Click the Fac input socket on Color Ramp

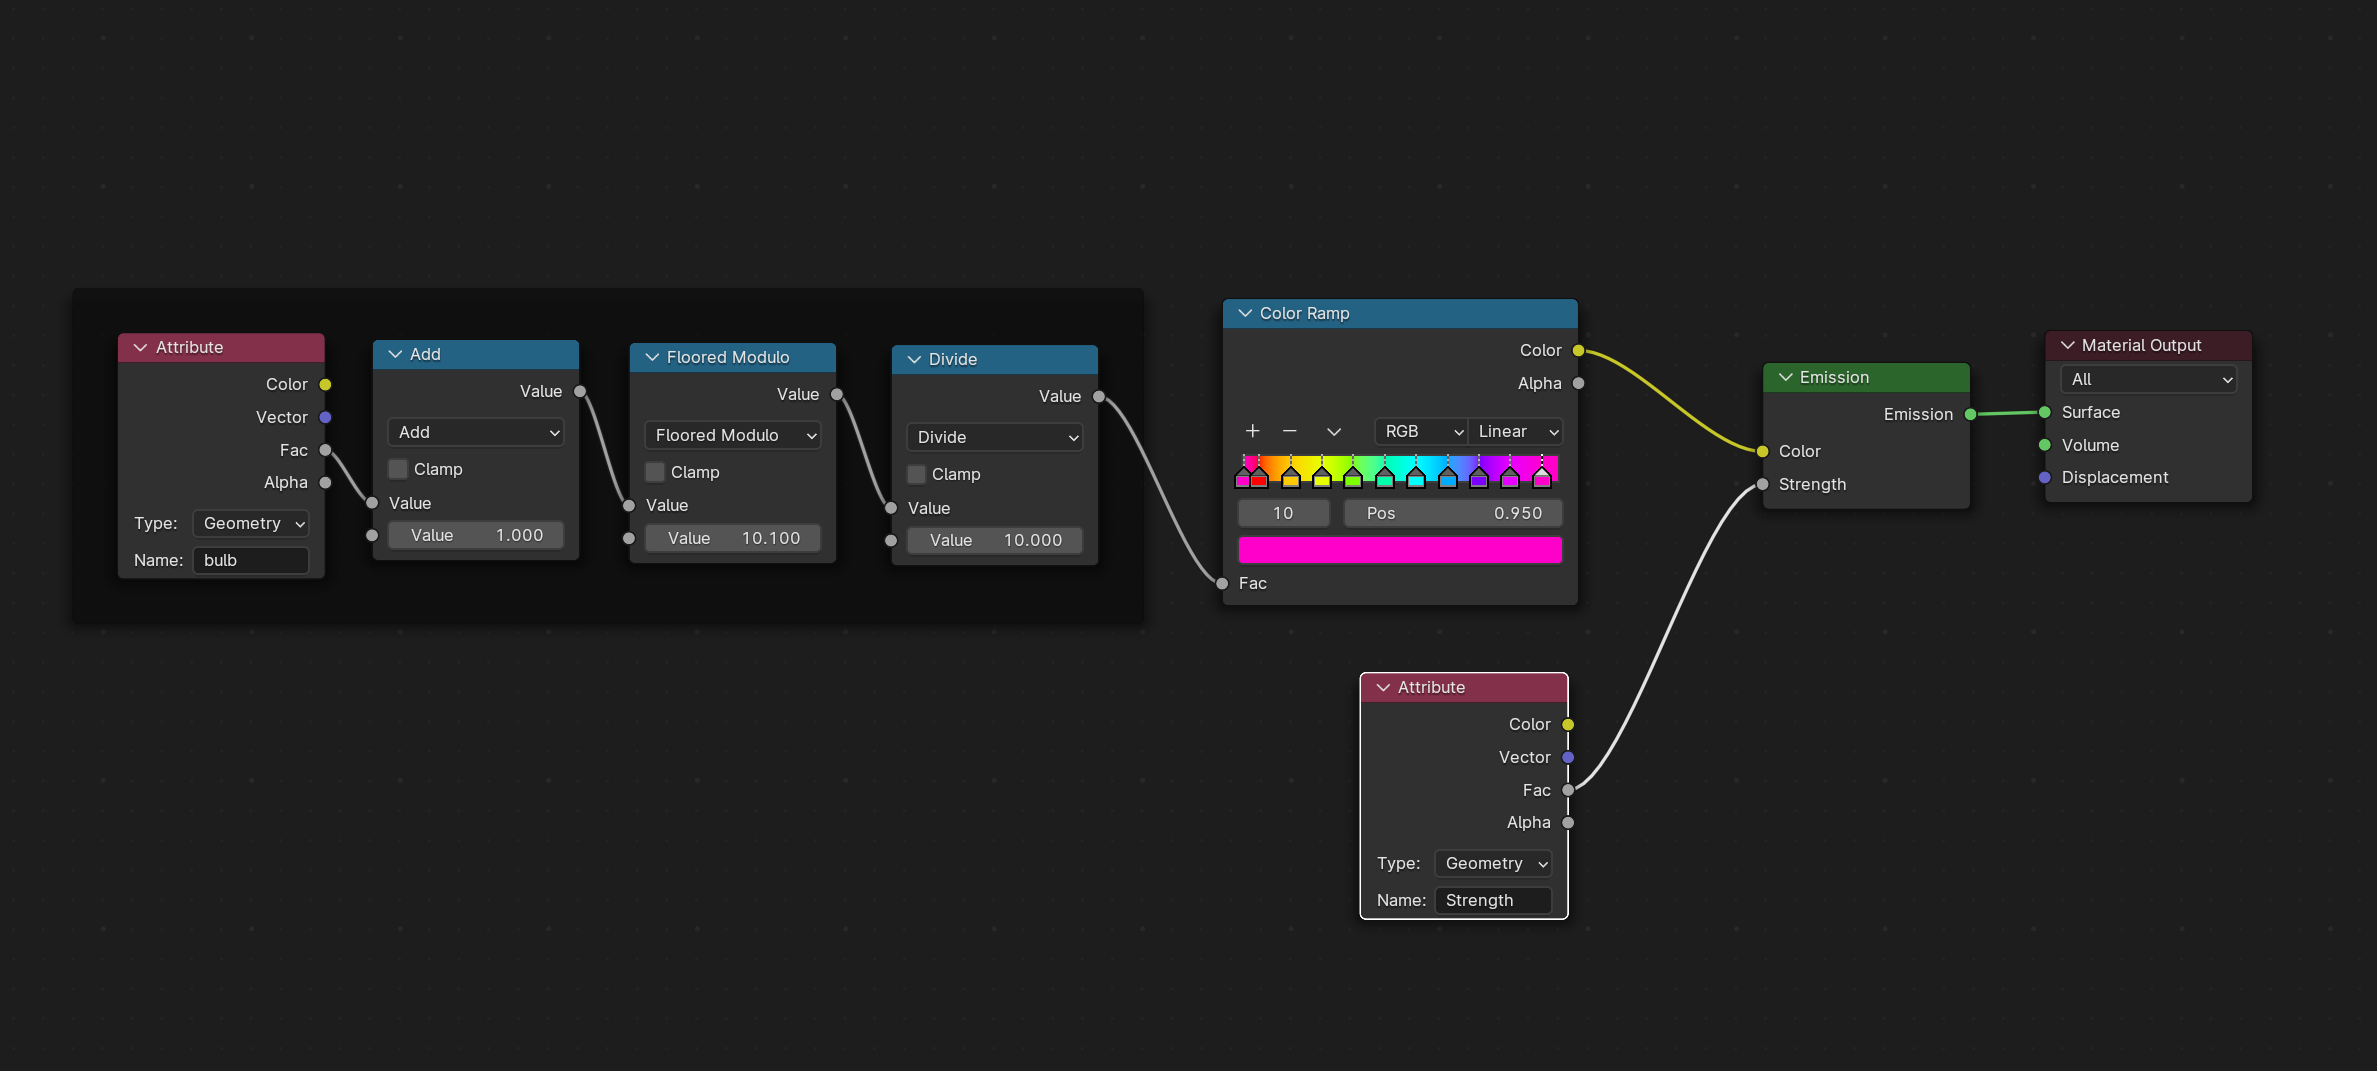point(1222,583)
